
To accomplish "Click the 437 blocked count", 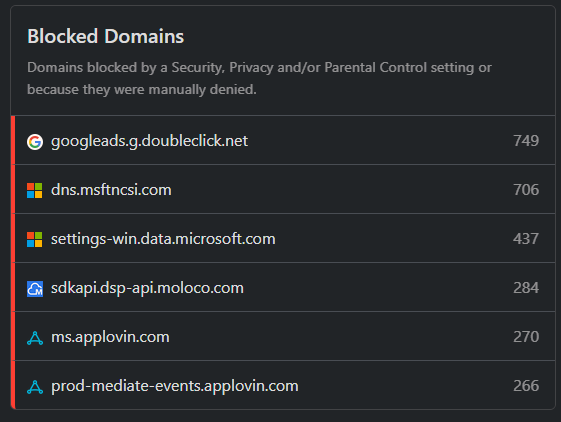I will (526, 239).
